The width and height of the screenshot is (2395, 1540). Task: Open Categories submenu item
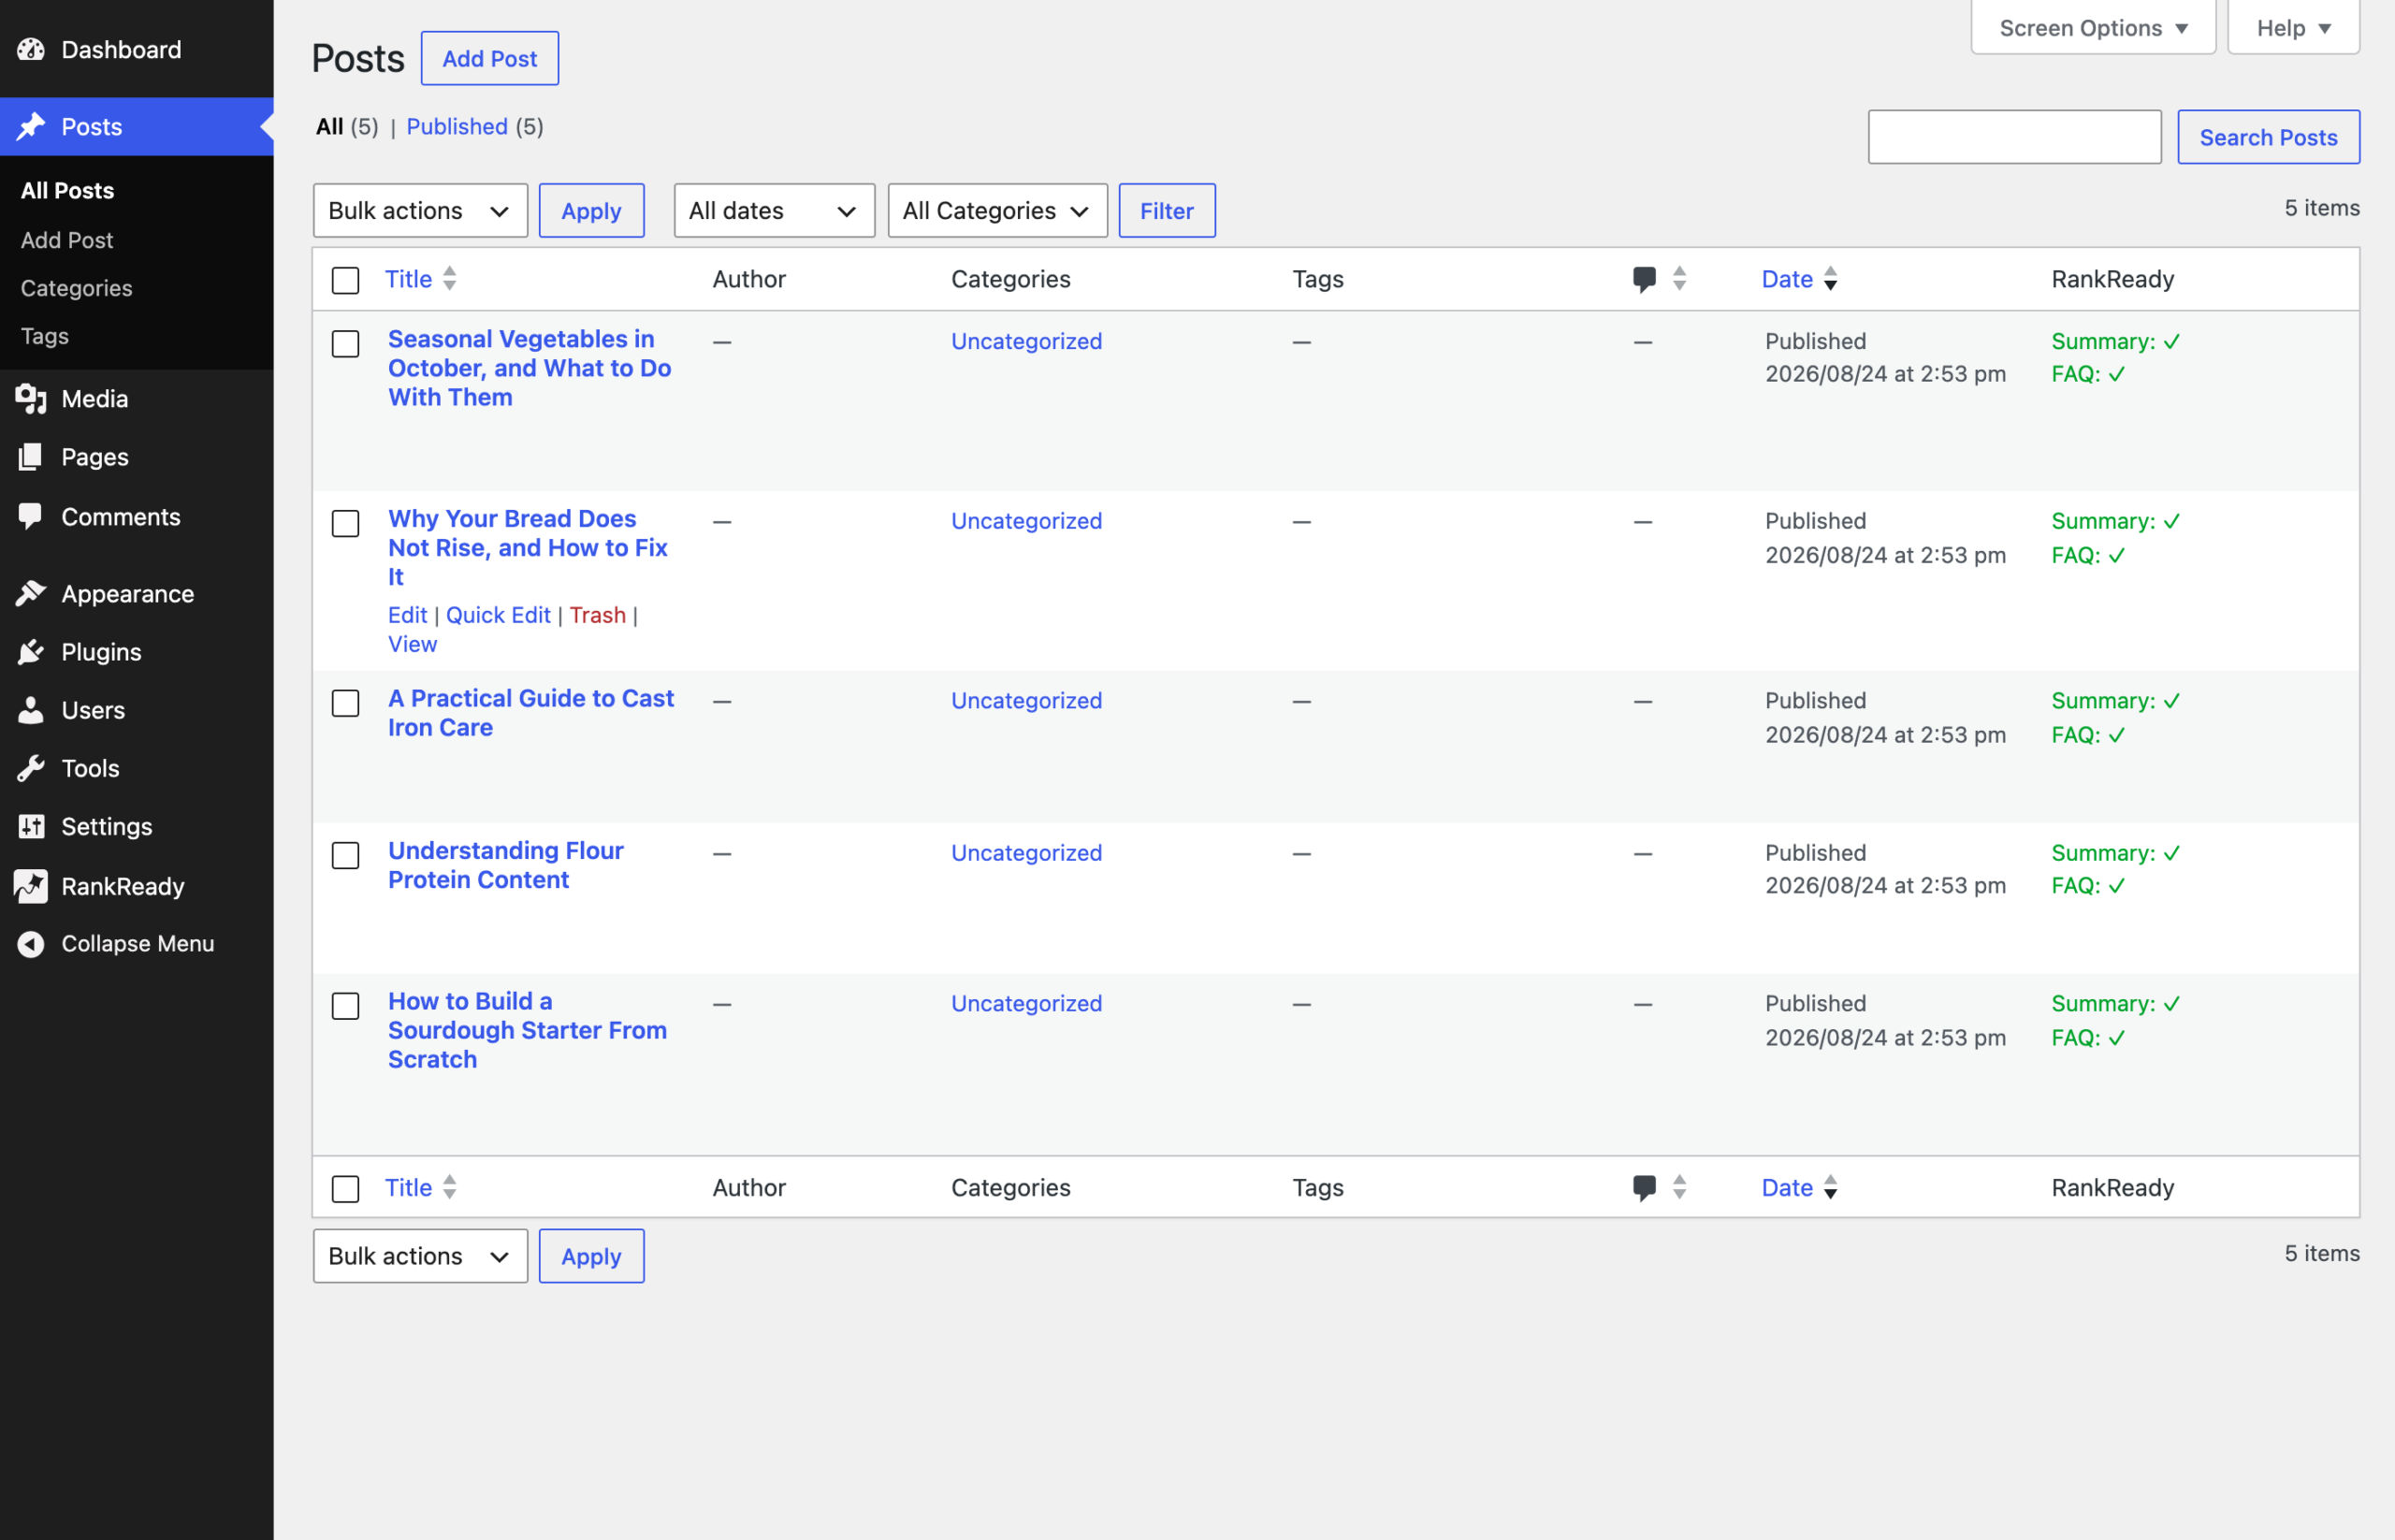tap(76, 287)
